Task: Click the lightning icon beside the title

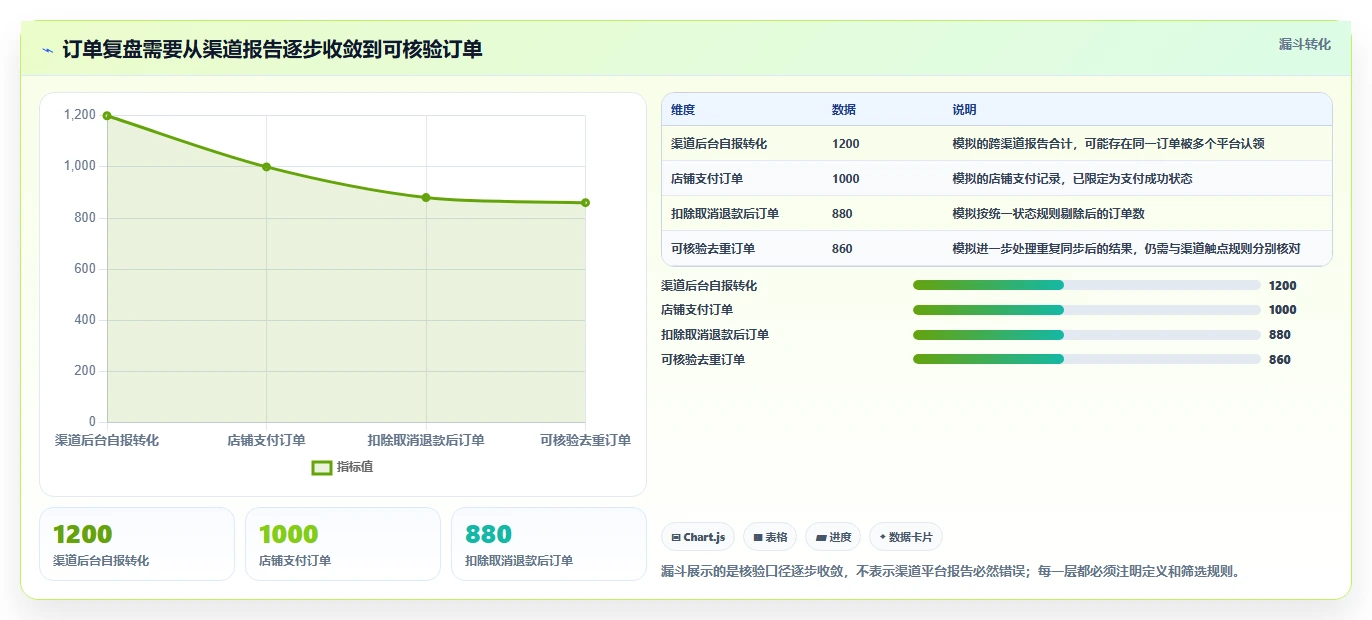Action: pyautogui.click(x=48, y=49)
